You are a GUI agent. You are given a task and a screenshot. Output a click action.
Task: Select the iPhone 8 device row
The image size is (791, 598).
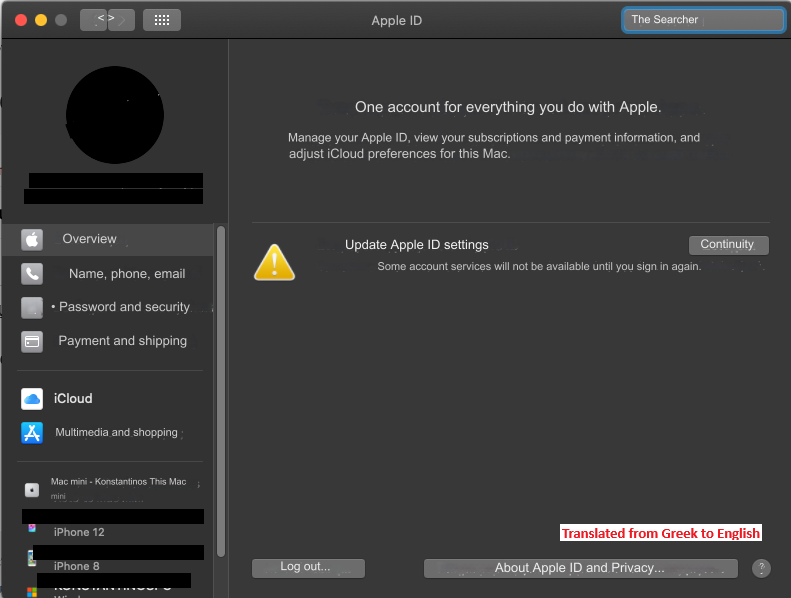108,561
